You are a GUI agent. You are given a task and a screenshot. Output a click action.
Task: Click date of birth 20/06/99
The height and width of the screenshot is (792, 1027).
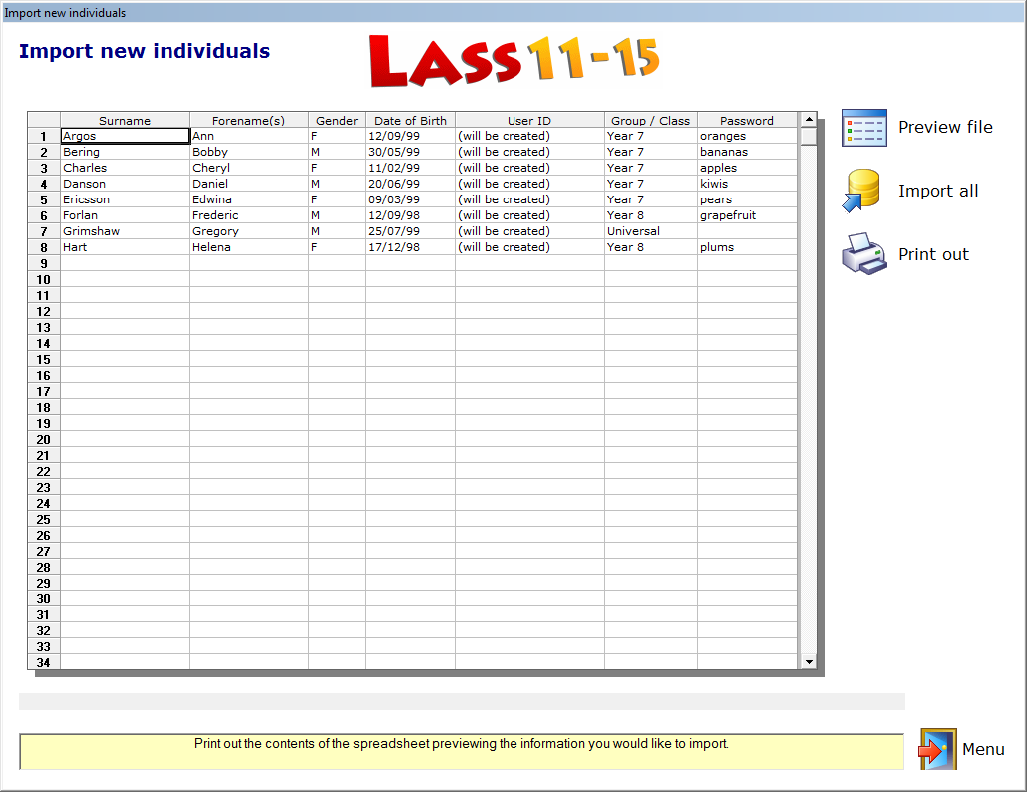(410, 184)
